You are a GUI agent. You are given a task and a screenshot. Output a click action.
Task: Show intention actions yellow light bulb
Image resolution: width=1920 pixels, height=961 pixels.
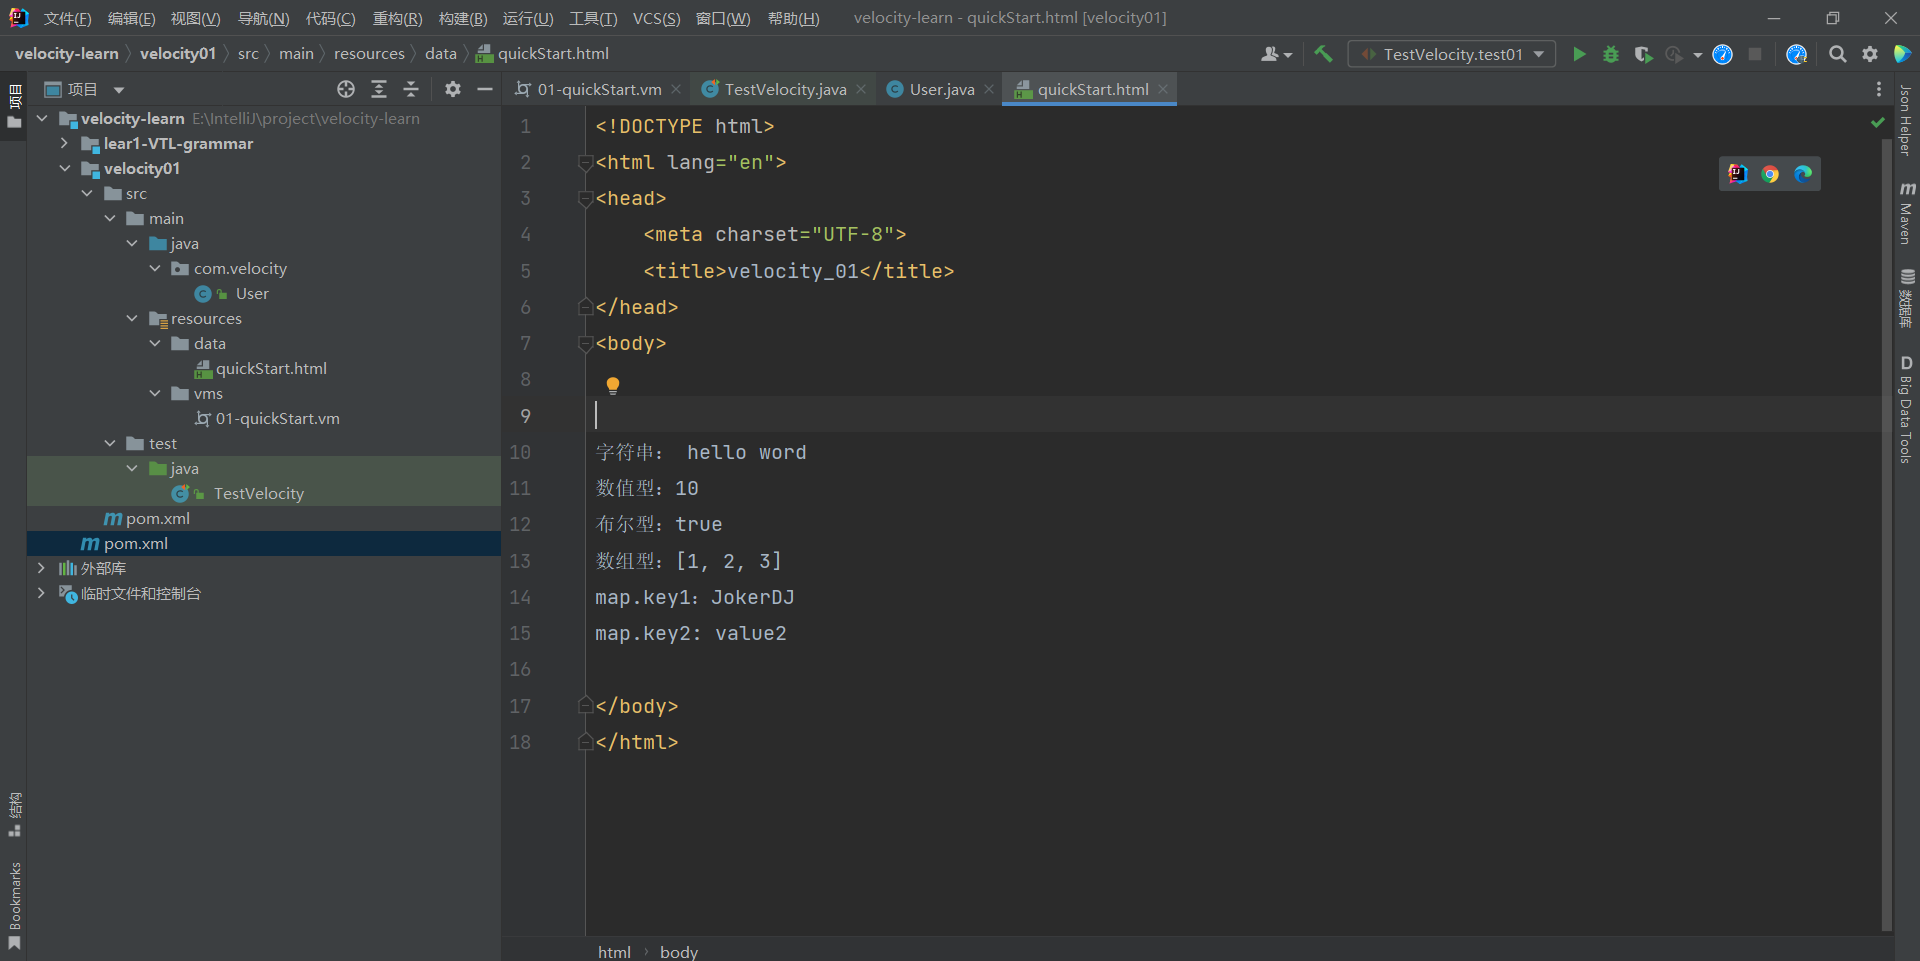pos(613,385)
